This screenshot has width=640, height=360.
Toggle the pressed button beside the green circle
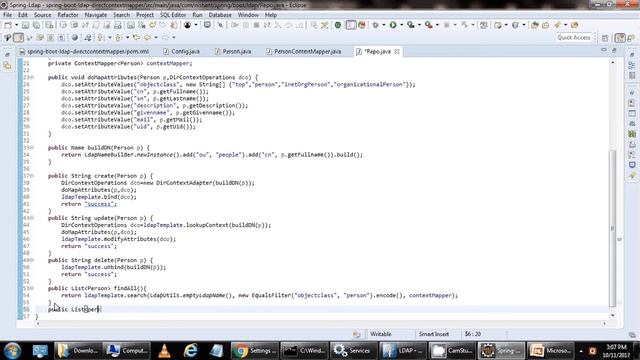(351, 25)
